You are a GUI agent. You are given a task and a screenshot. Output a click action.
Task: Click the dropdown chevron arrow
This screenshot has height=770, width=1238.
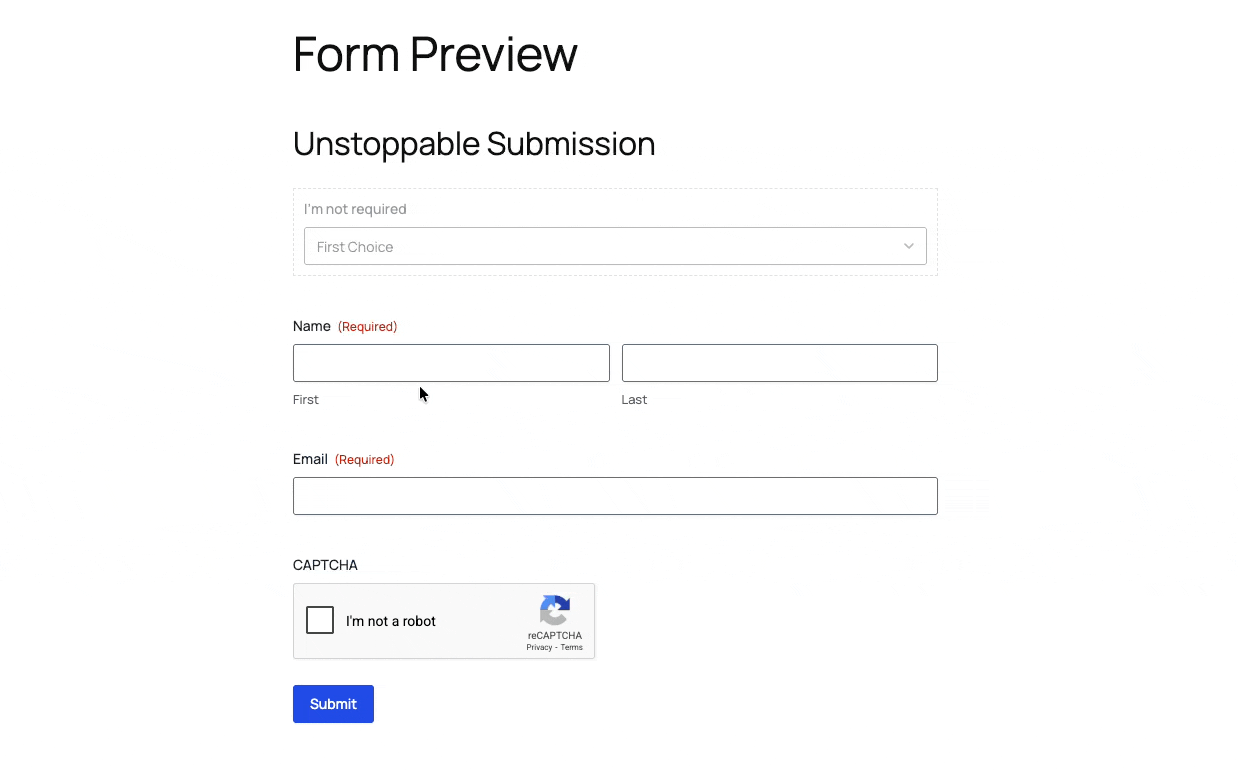tap(908, 246)
